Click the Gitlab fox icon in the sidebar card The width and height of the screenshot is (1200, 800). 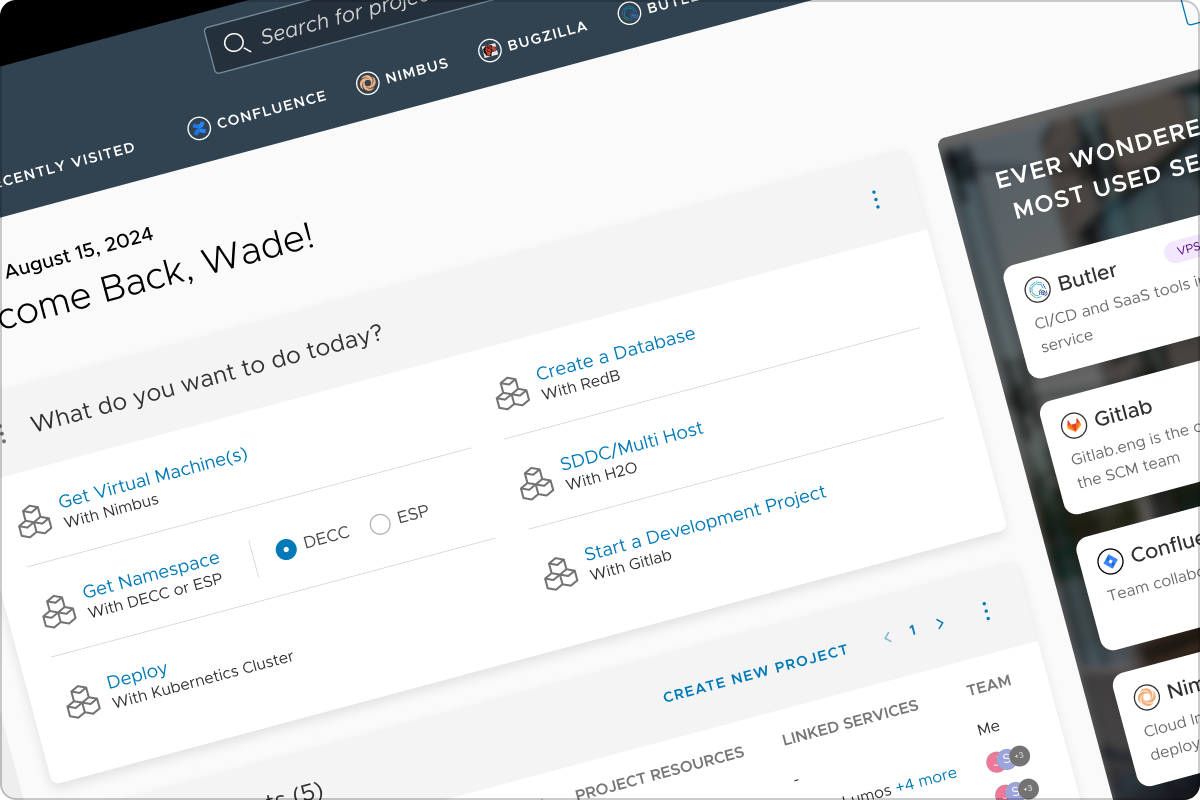(x=1074, y=425)
